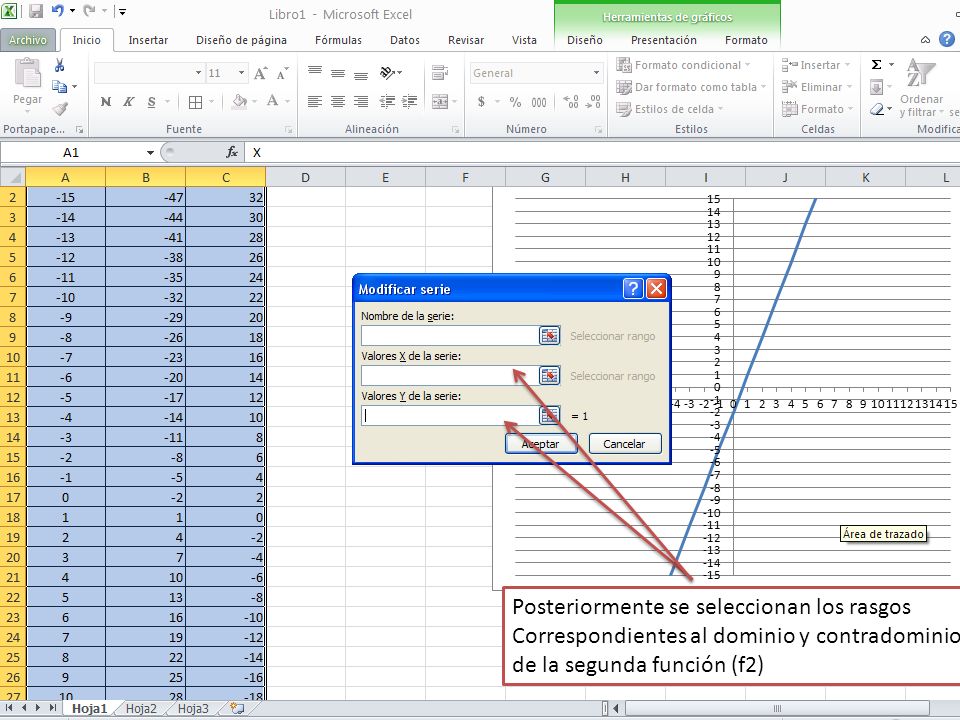Viewport: 960px width, 720px height.
Task: Toggle Subrayado (S) underline formatting
Action: [151, 102]
